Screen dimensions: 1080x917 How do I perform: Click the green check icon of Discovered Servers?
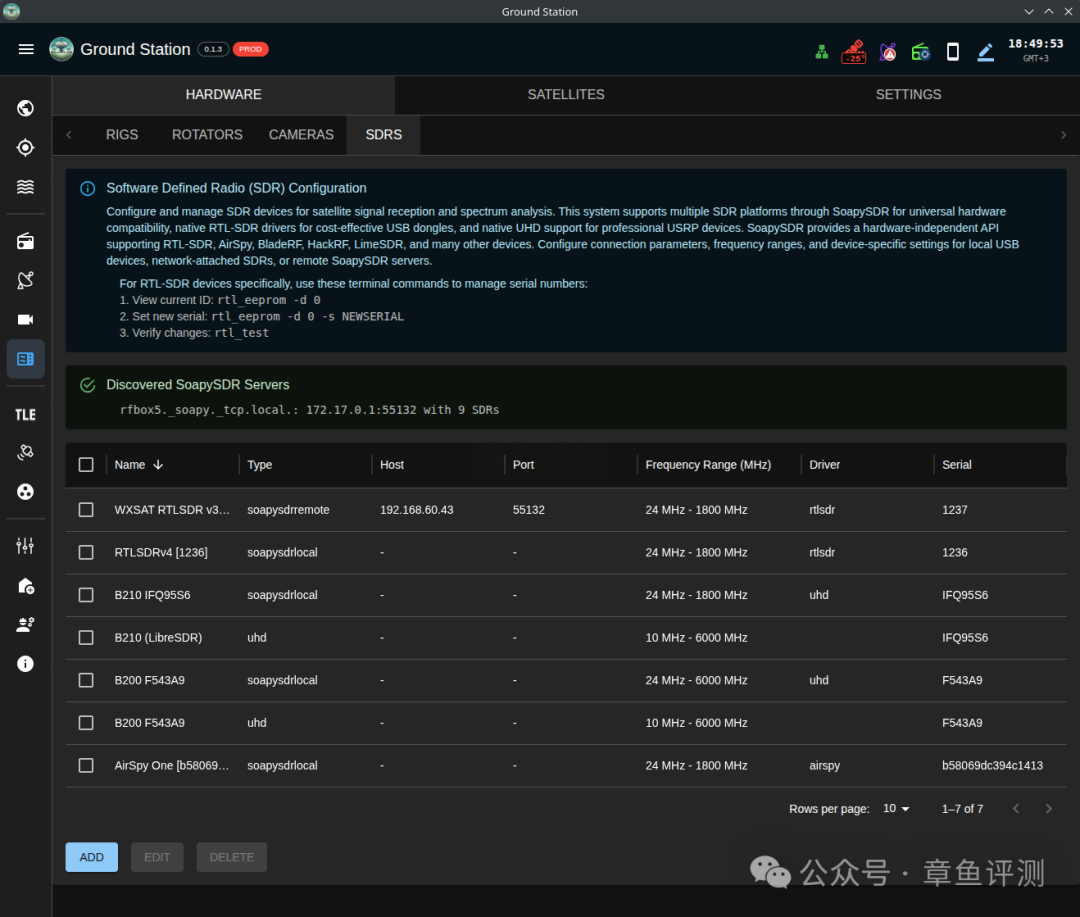point(87,385)
